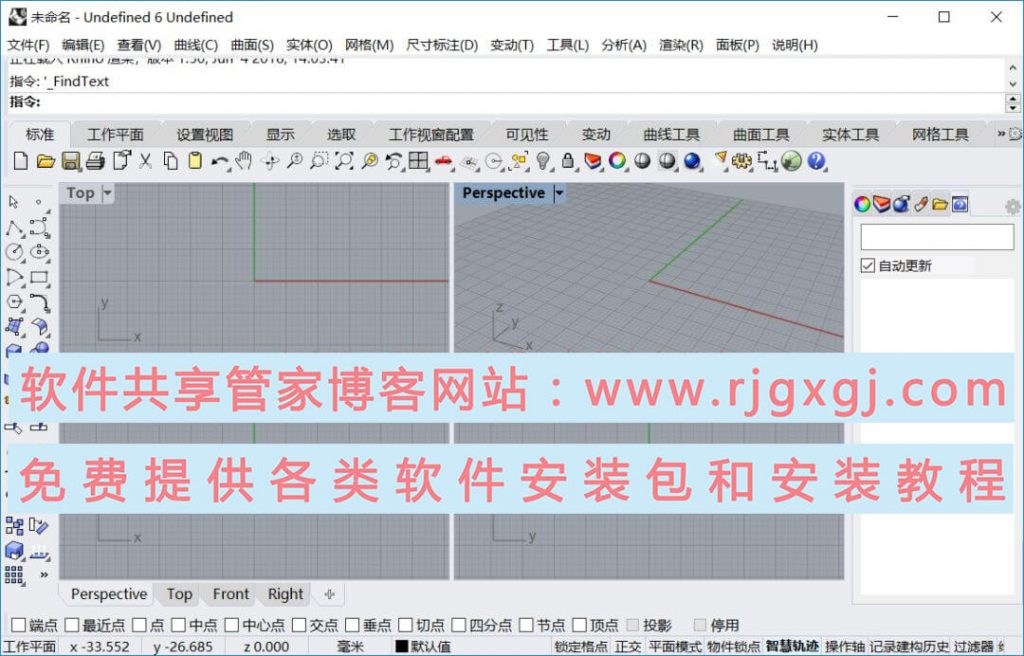Open Options with the gear icon

click(741, 161)
